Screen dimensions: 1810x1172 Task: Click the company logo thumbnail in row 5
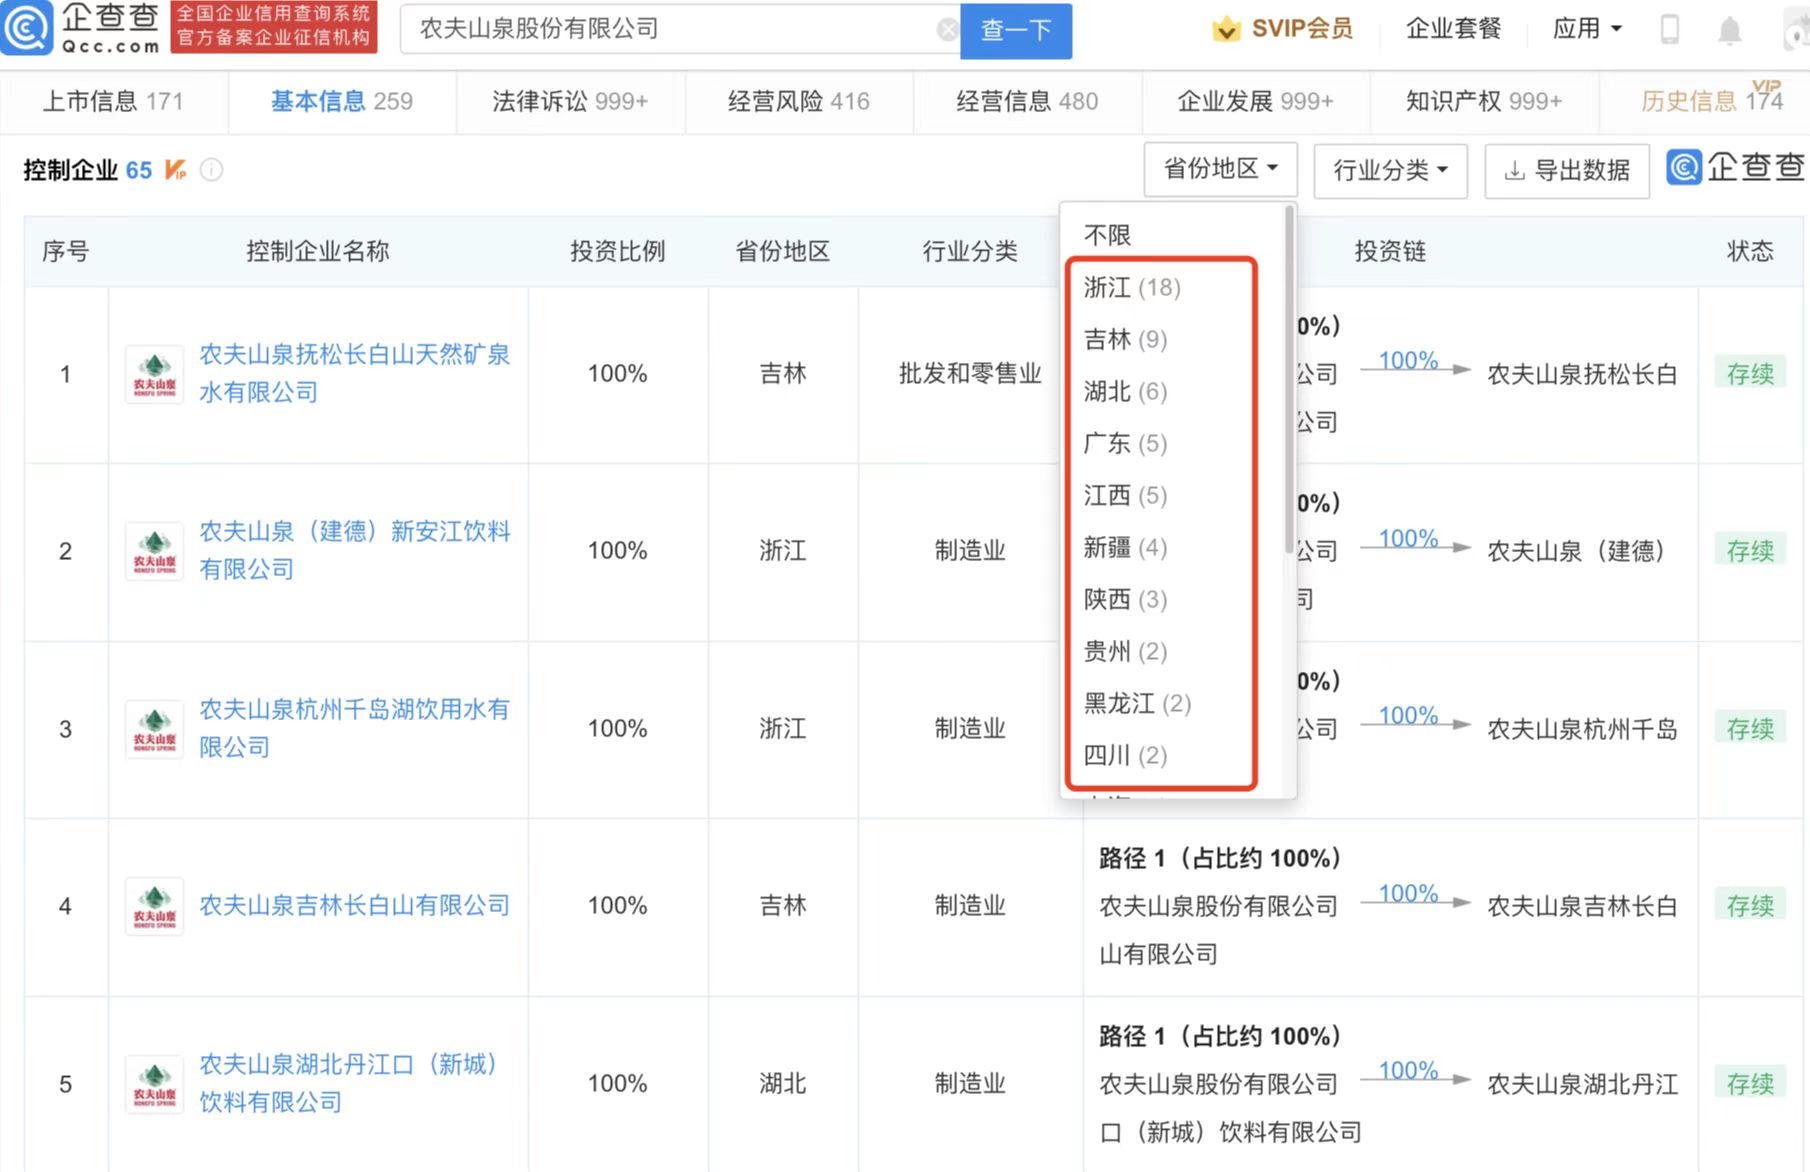click(x=154, y=1084)
